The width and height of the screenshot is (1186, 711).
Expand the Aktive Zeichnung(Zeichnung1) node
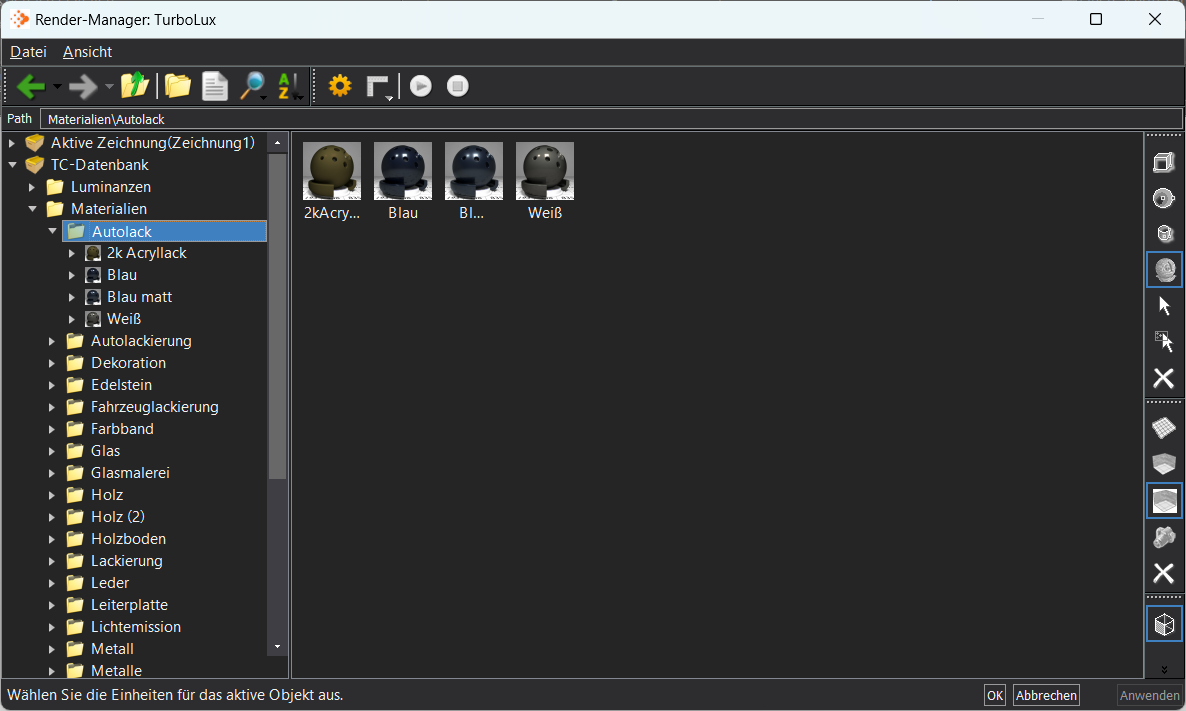(x=12, y=143)
